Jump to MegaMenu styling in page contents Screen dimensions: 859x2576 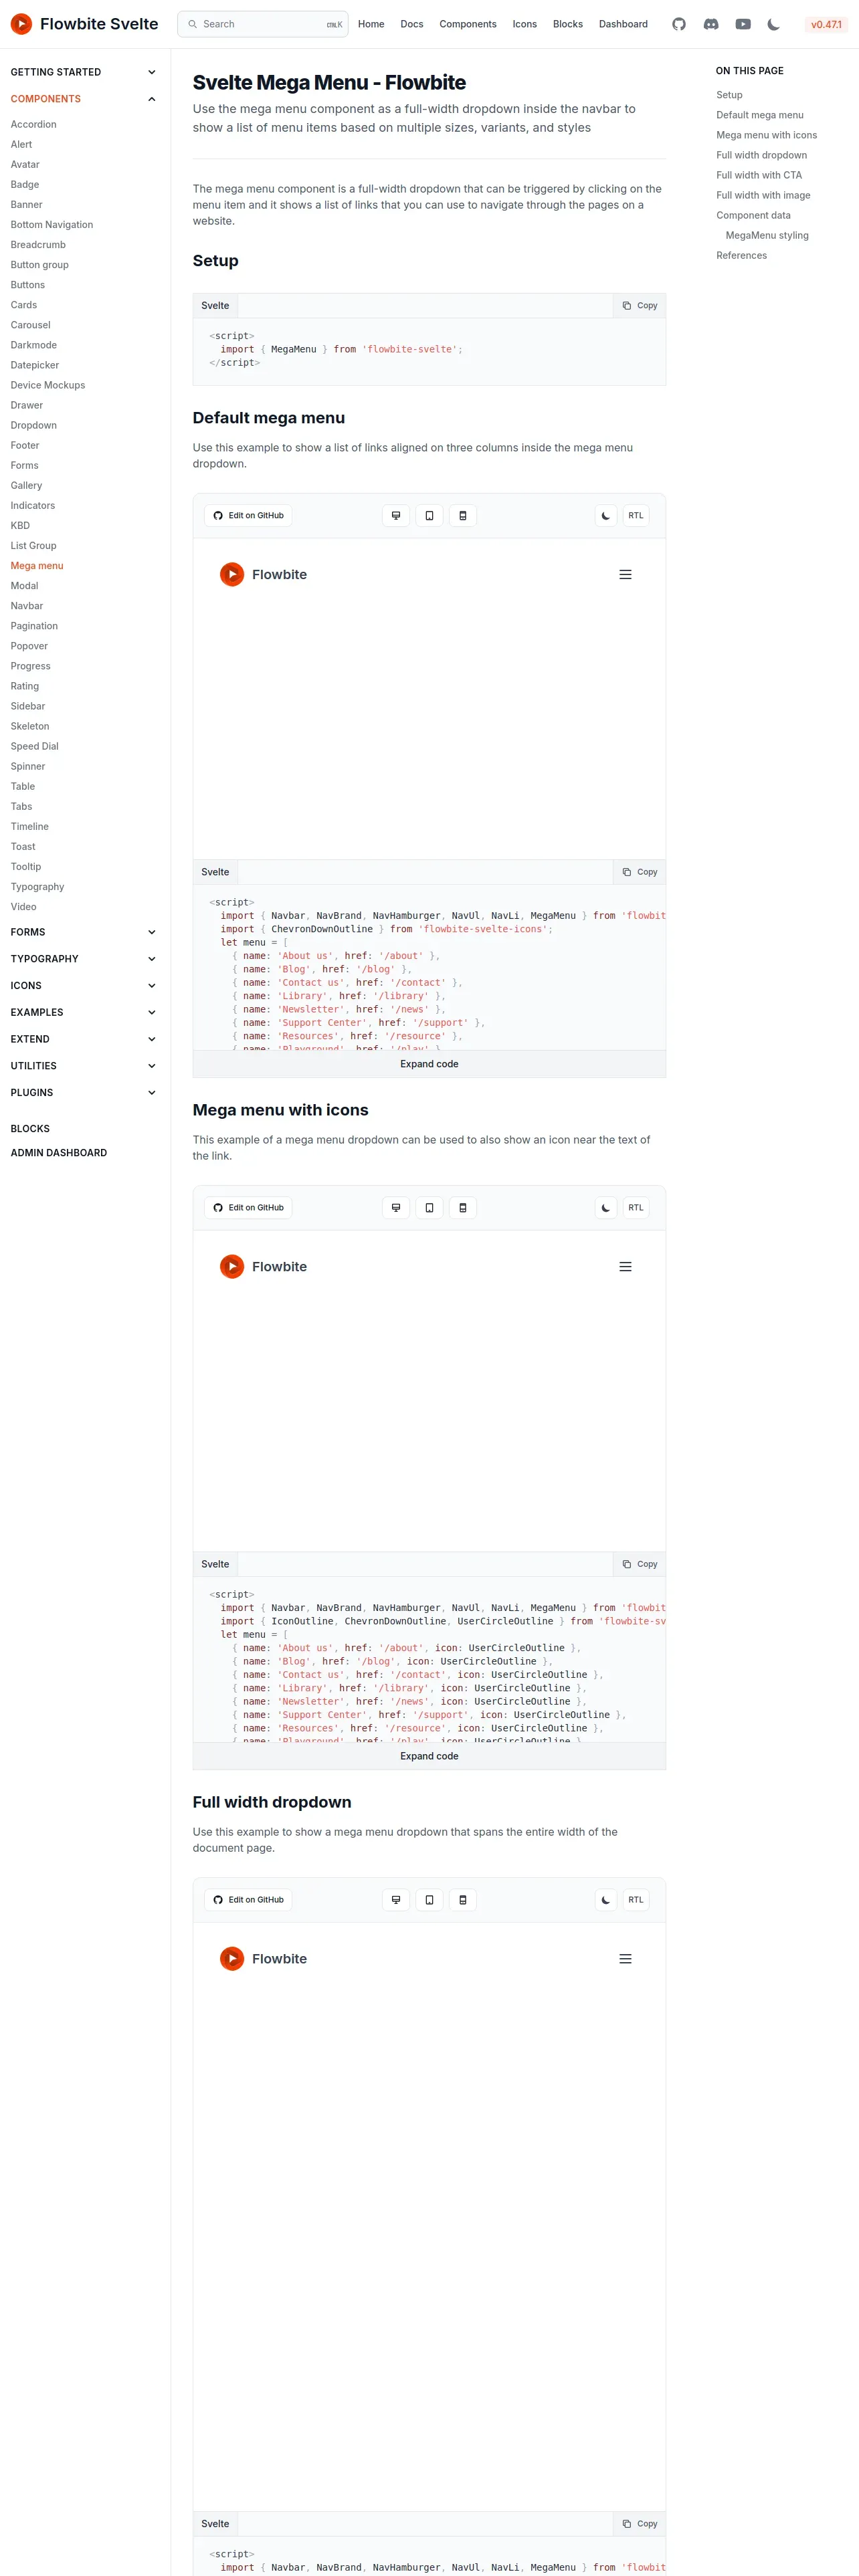tap(767, 236)
